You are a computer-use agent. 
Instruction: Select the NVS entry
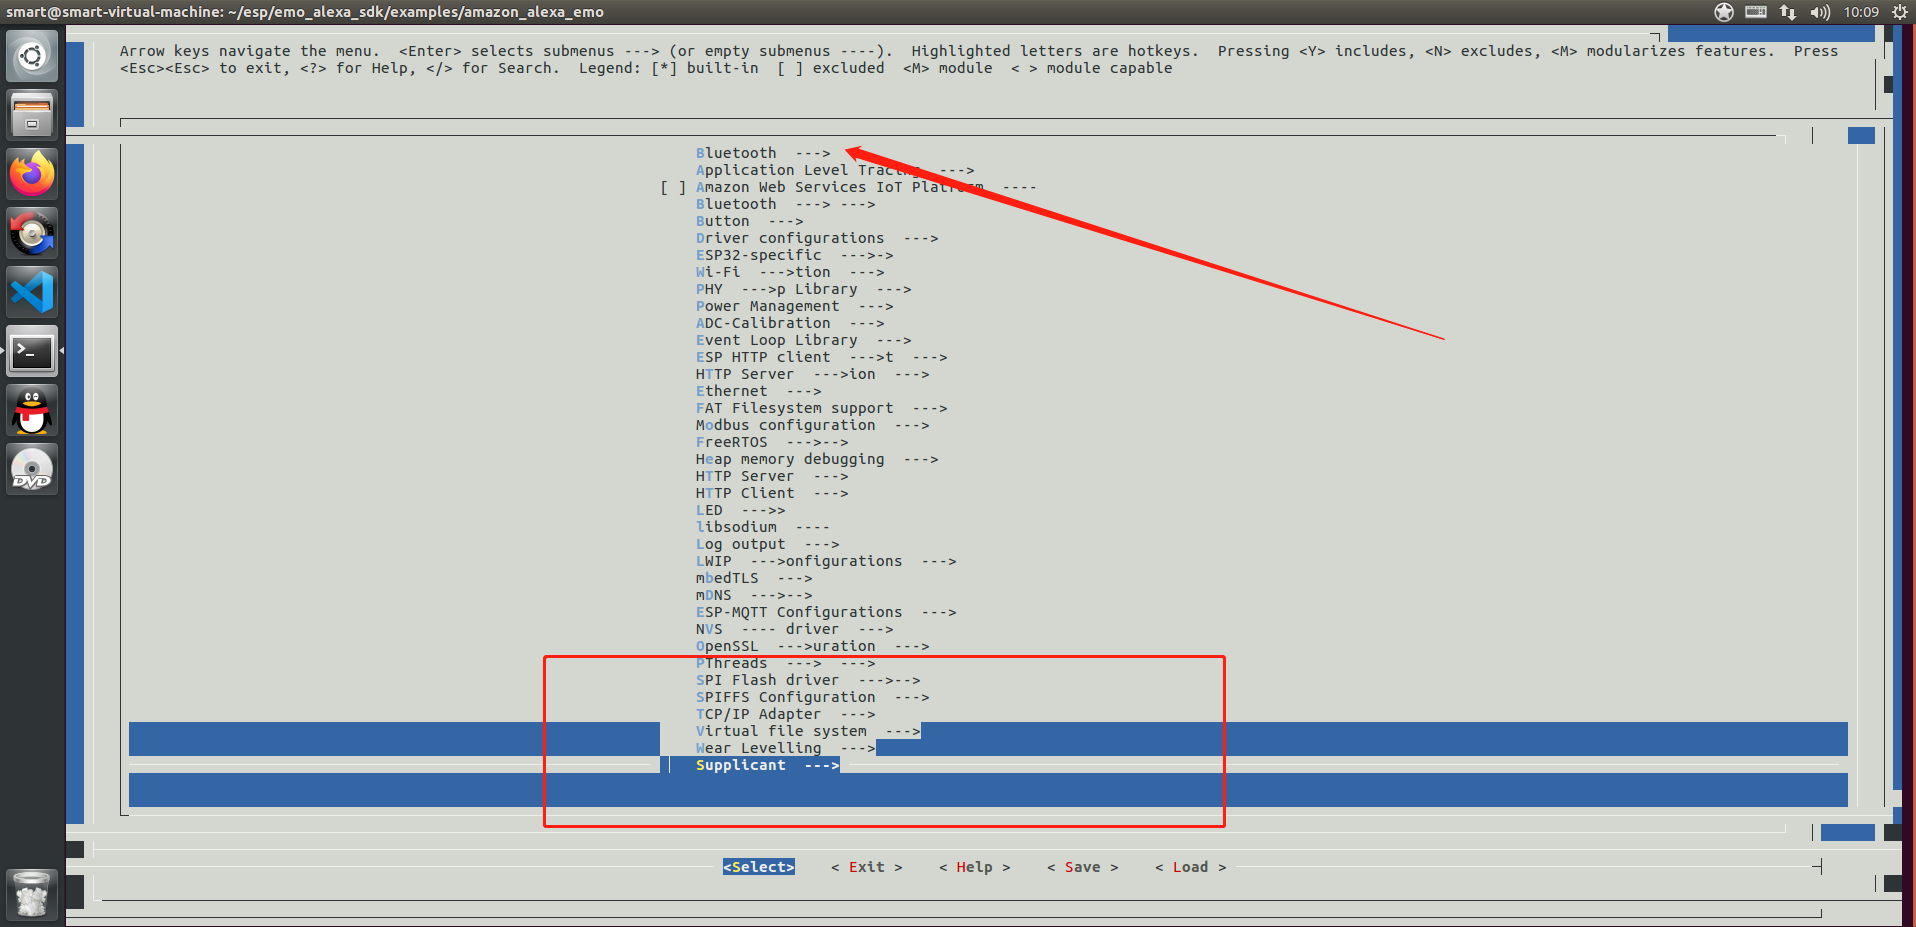[795, 629]
